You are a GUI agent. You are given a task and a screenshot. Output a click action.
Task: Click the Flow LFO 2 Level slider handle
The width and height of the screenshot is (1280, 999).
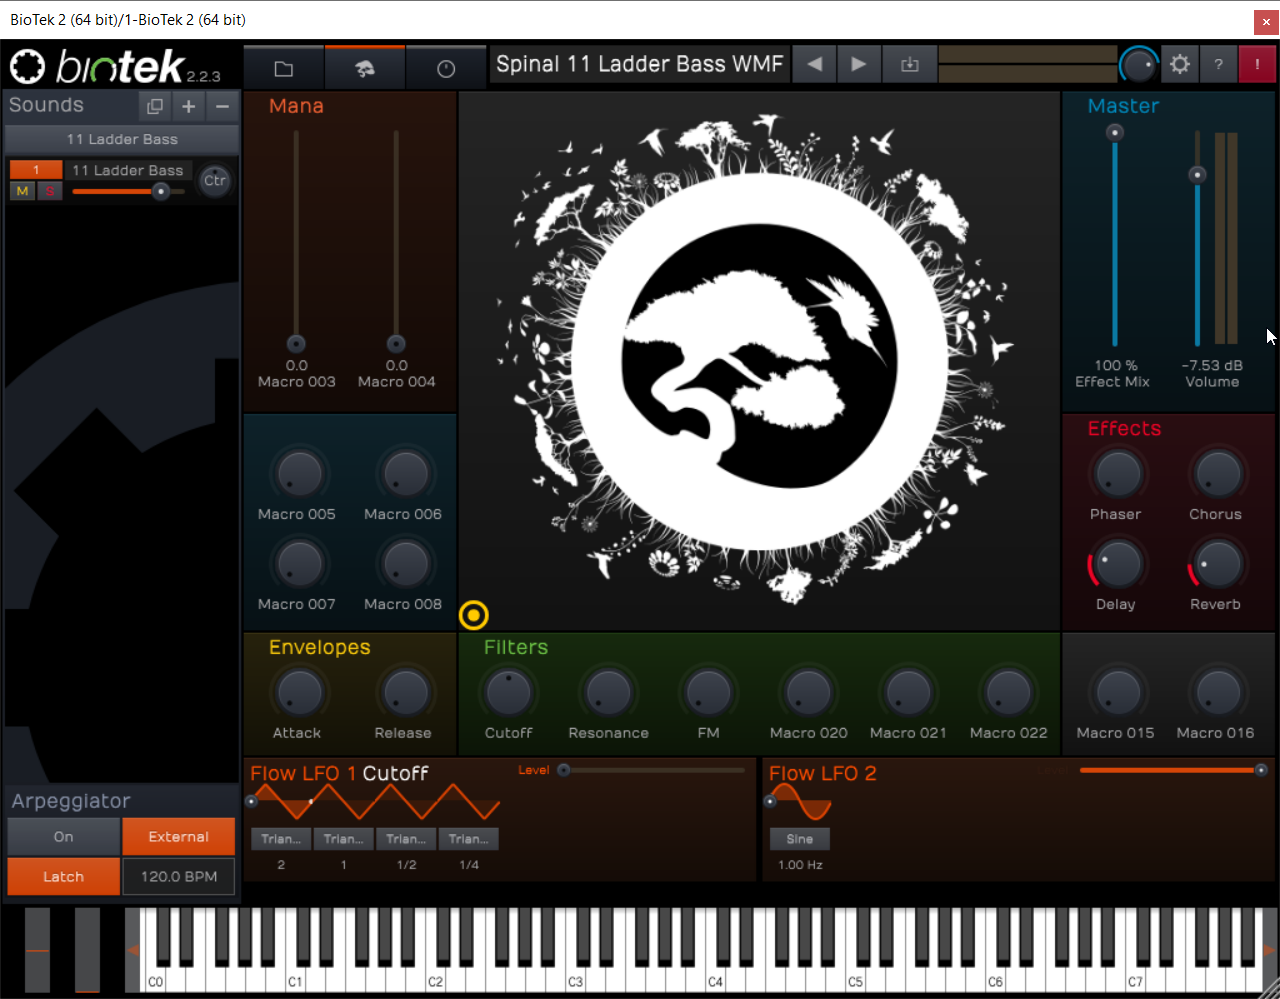[x=1261, y=770]
